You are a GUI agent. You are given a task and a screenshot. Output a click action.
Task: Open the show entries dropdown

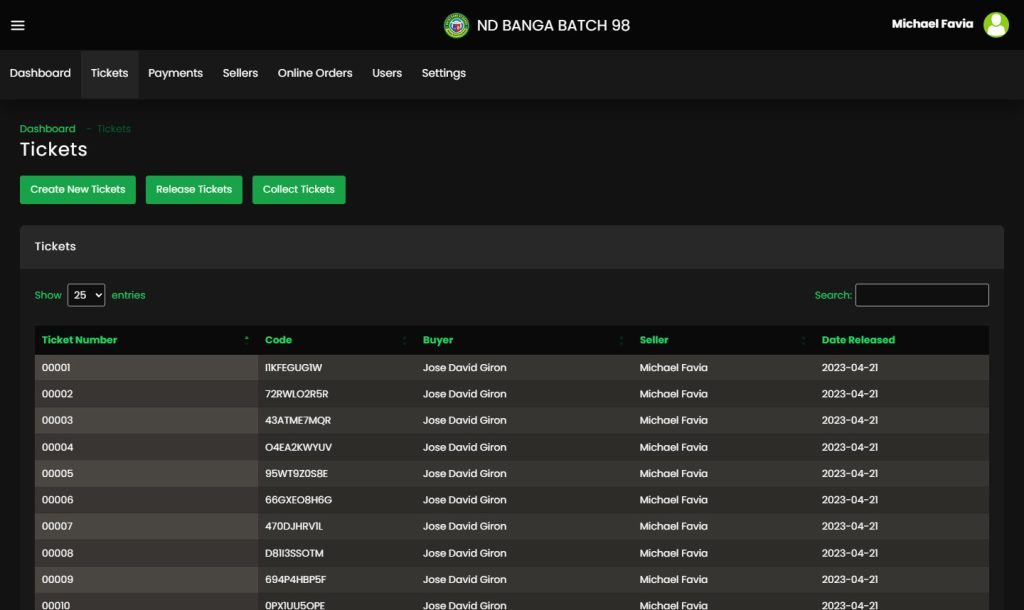pos(86,295)
